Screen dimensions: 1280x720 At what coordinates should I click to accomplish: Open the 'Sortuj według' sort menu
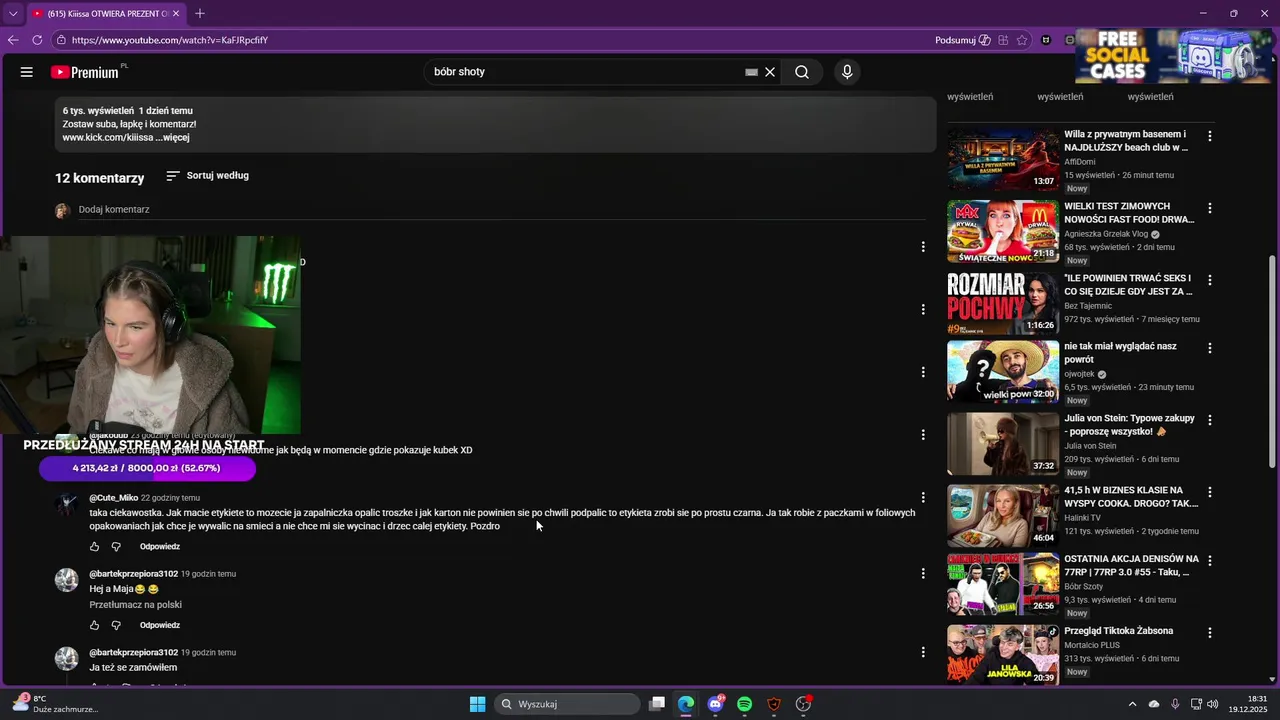tap(208, 176)
